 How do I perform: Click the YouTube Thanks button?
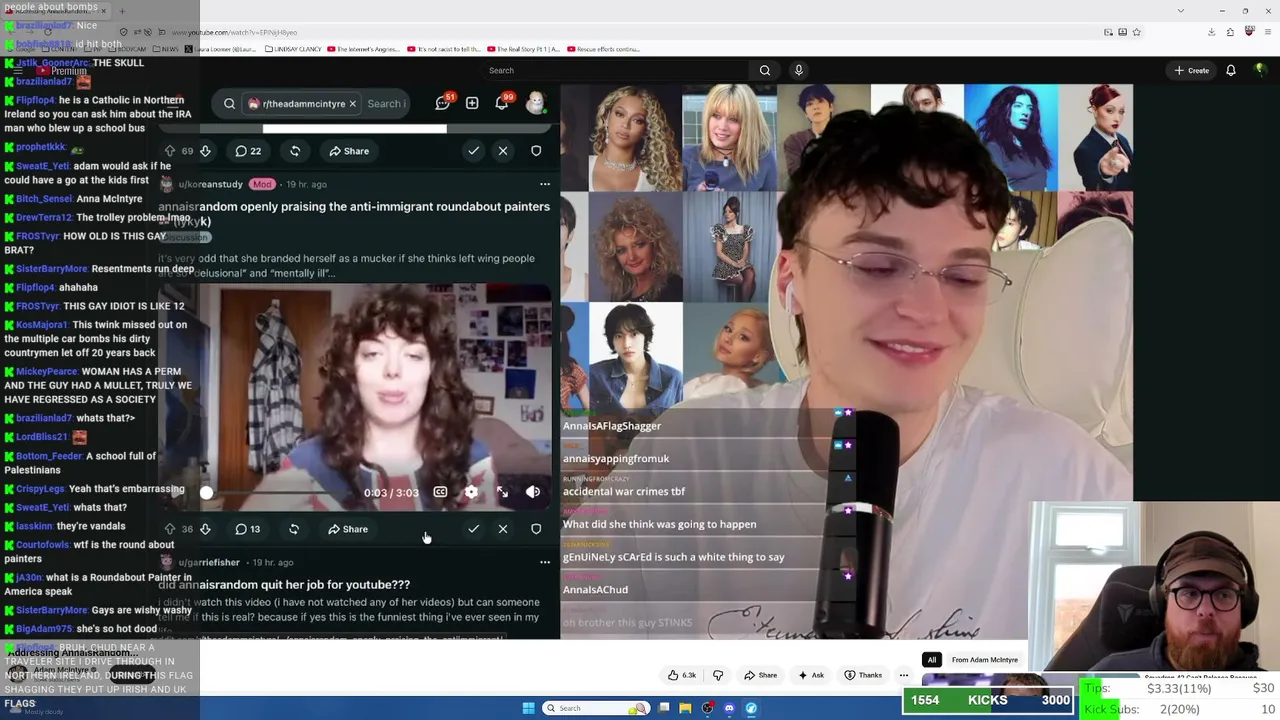point(863,675)
